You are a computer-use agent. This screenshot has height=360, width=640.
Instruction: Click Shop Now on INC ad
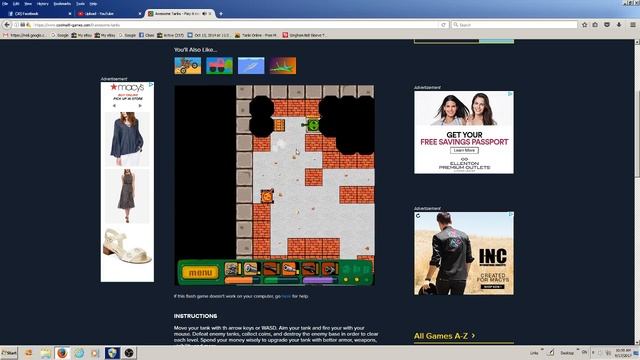pos(492,287)
